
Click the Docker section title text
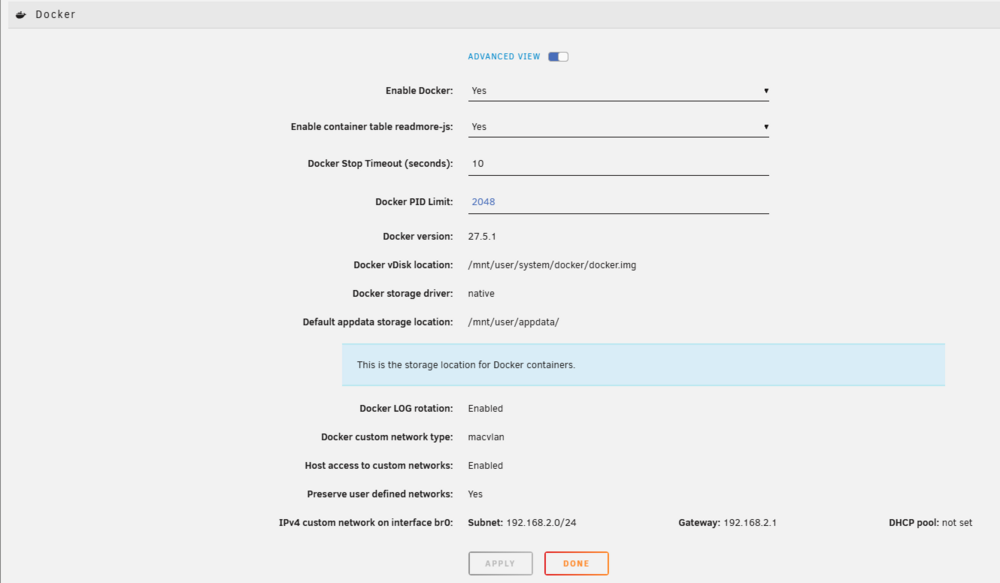click(x=55, y=14)
